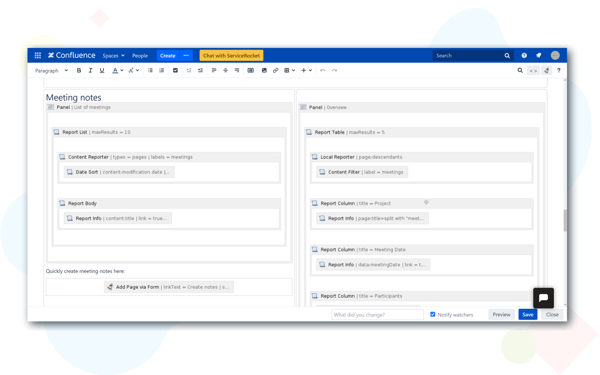
Task: Open the help question mark in header
Action: click(524, 55)
